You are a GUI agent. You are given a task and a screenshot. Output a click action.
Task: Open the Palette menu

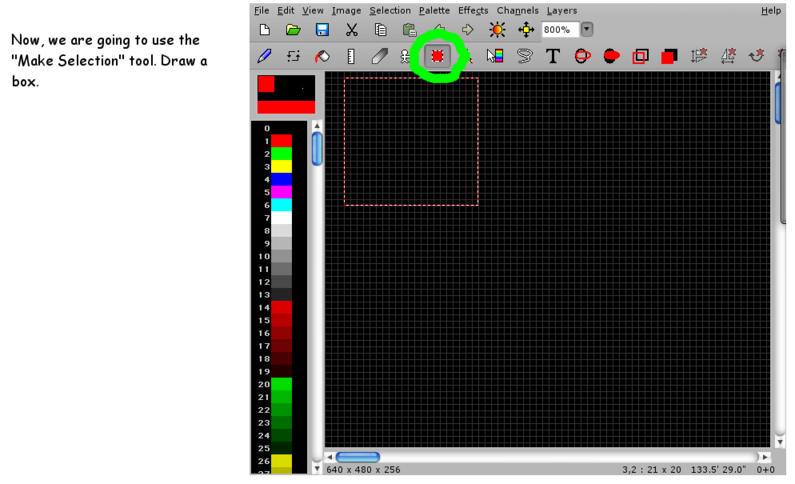pos(434,10)
